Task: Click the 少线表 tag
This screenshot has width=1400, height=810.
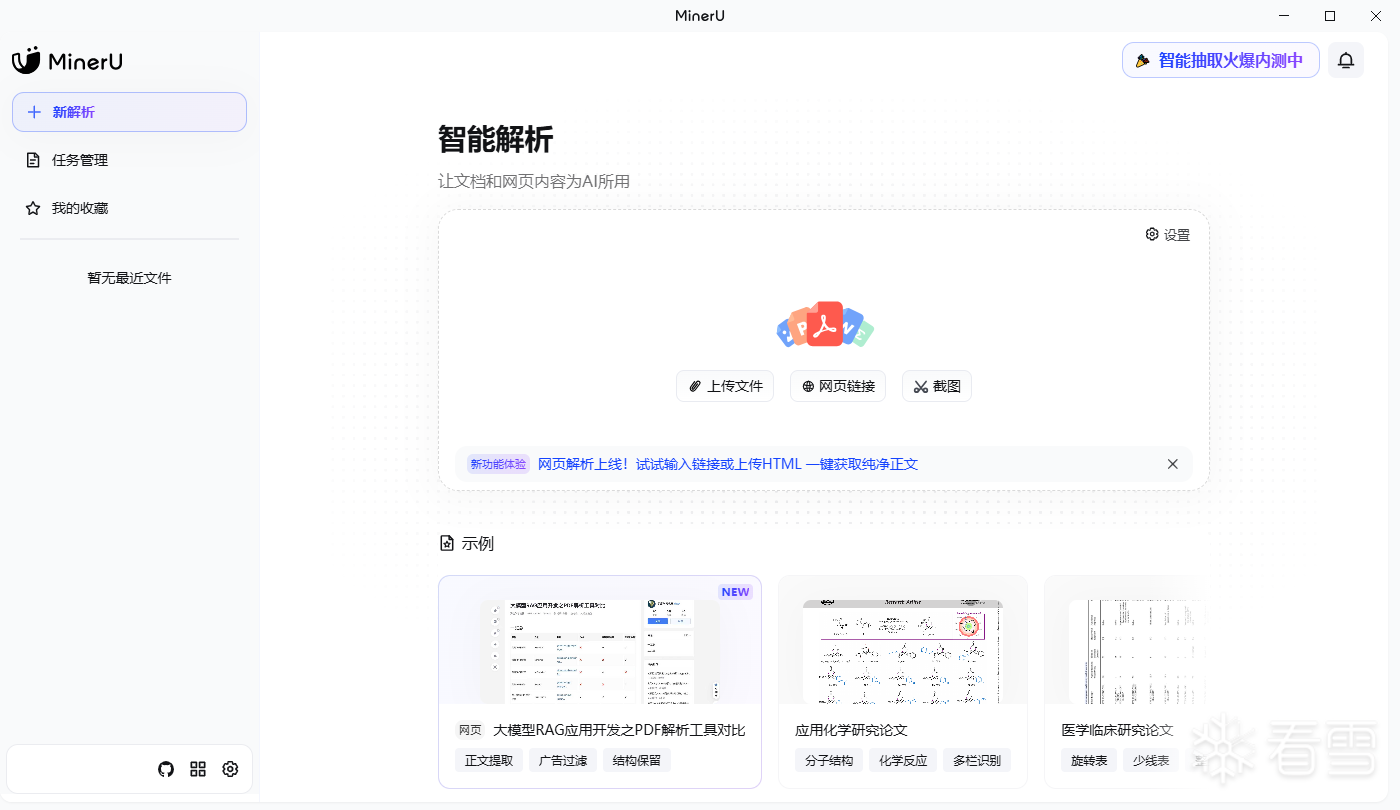Action: (x=1151, y=760)
